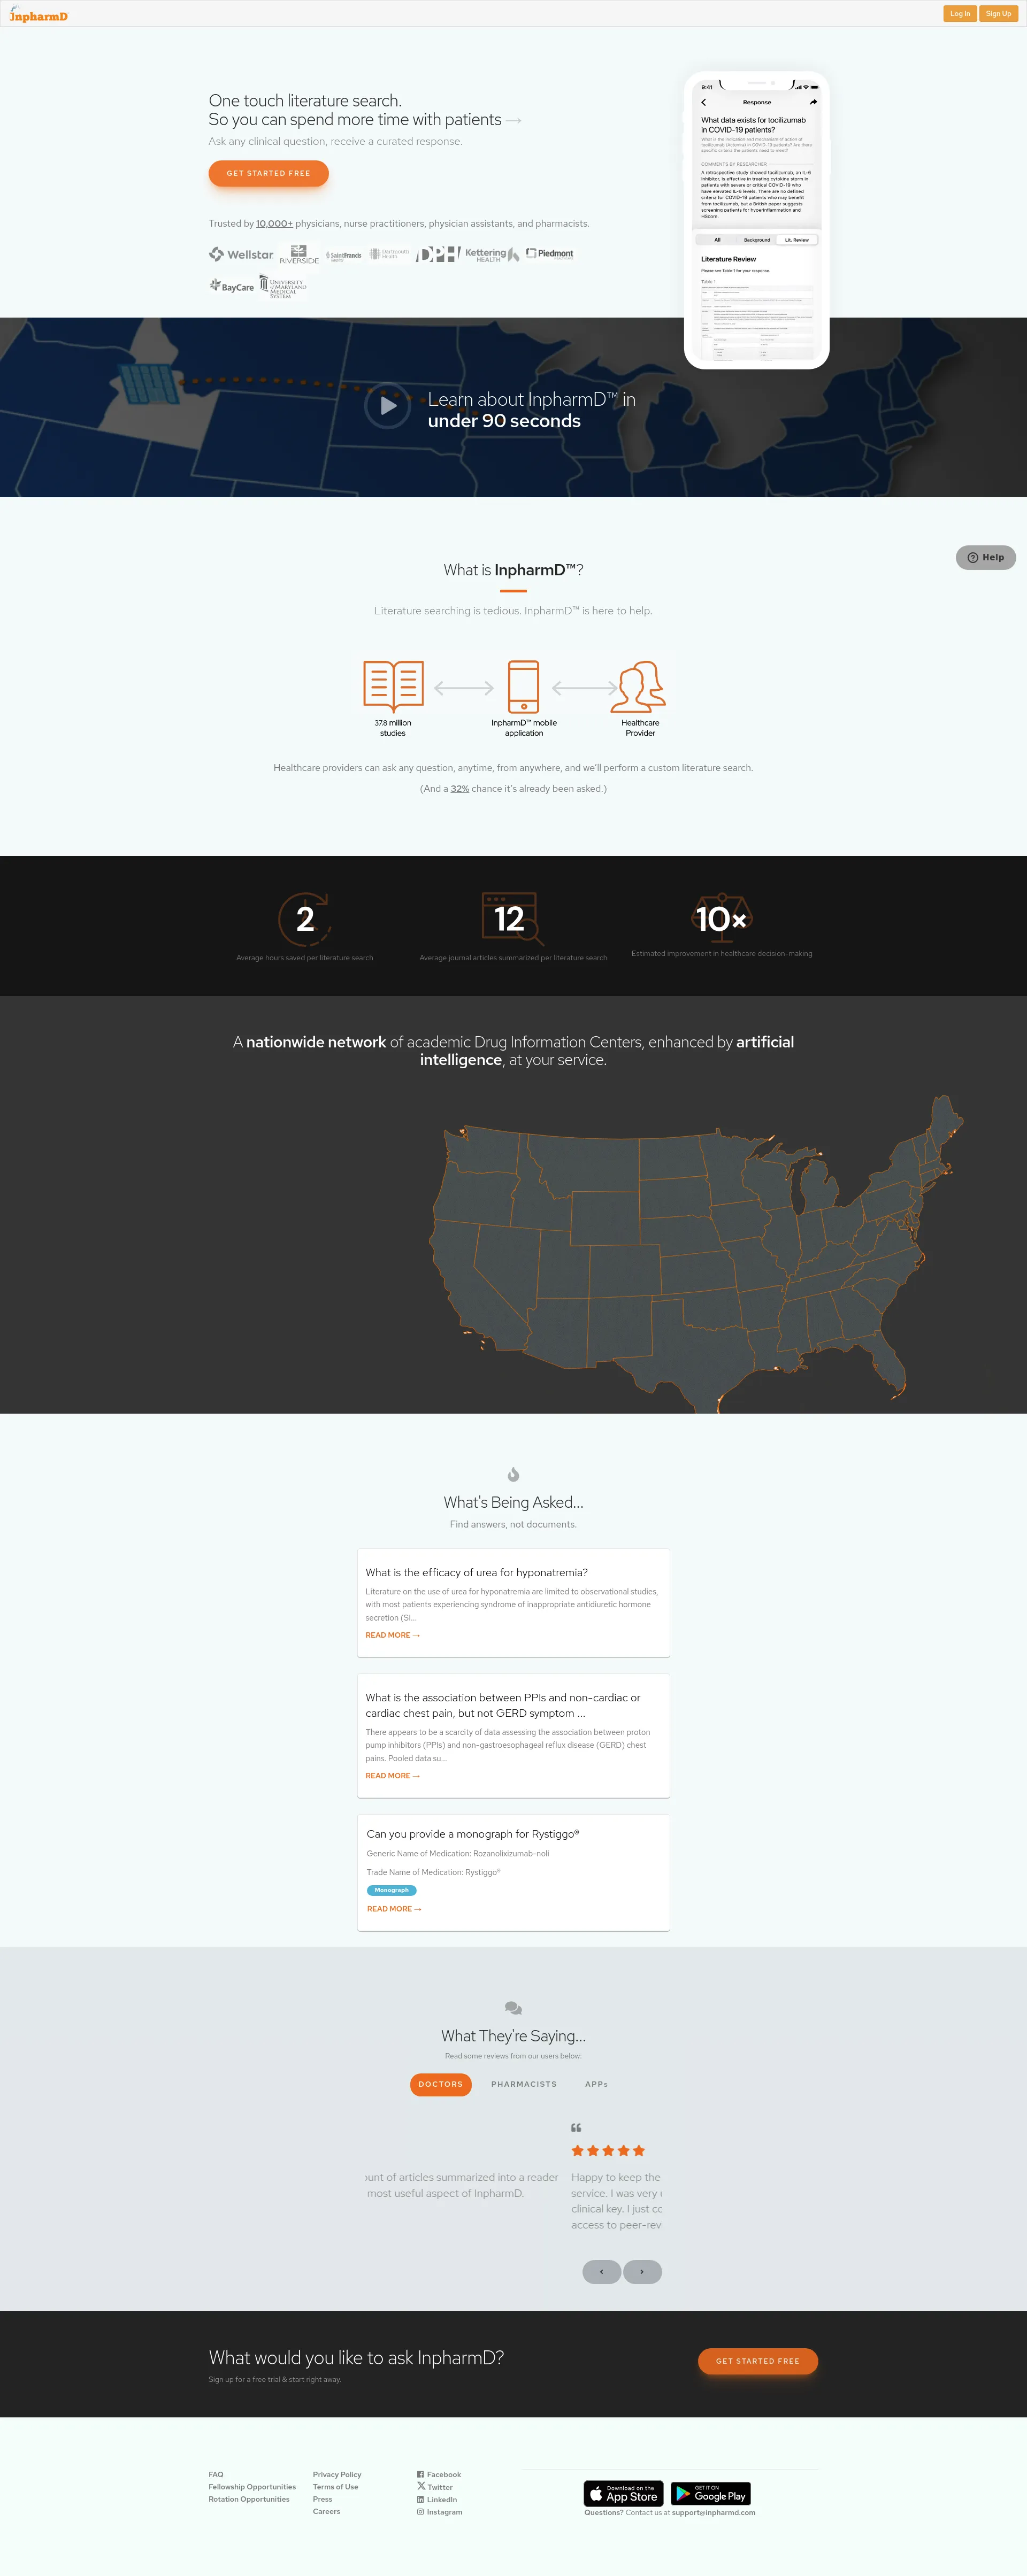Click the University of Maryland Medical System logo

(283, 287)
